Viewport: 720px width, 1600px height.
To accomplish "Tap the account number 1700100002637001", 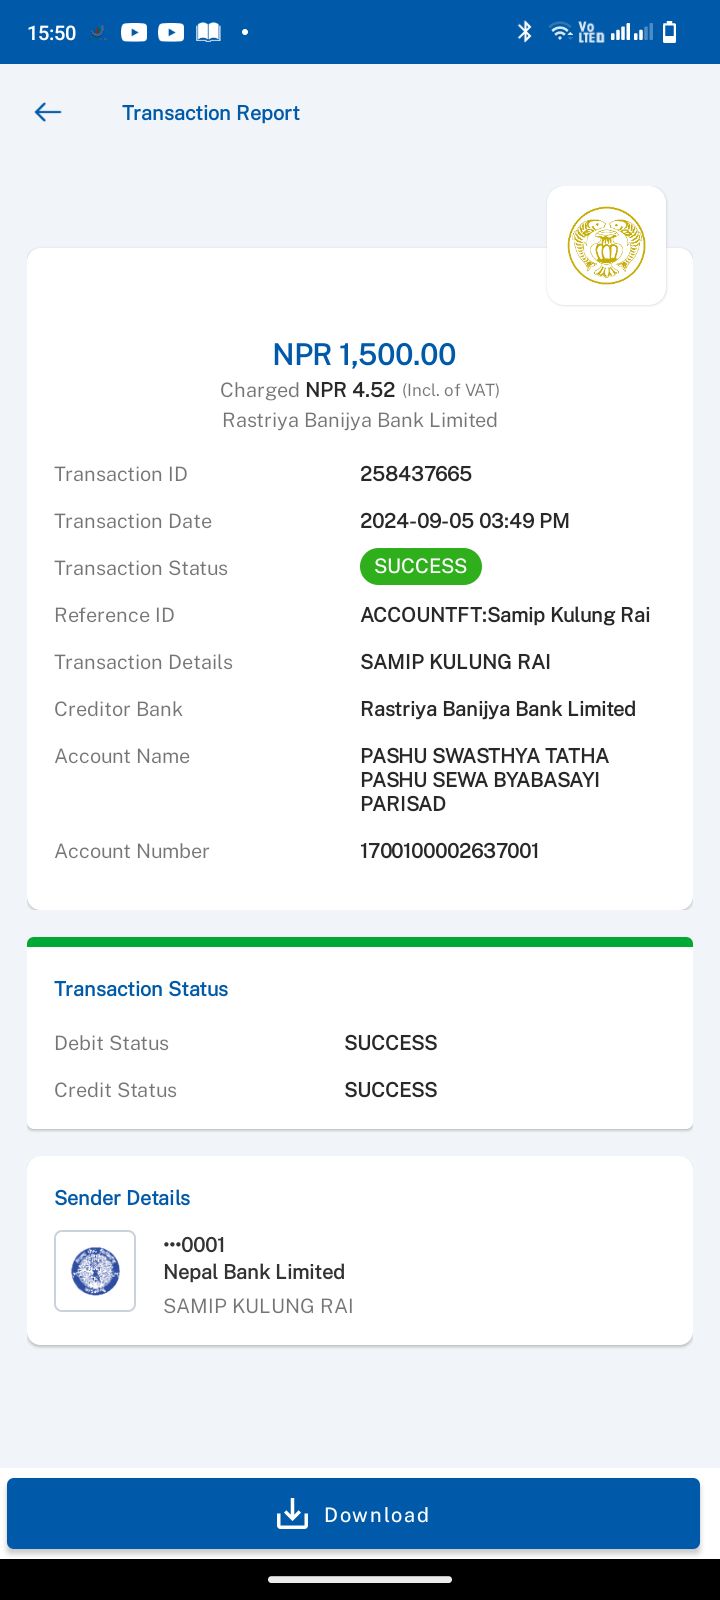I will click(450, 851).
